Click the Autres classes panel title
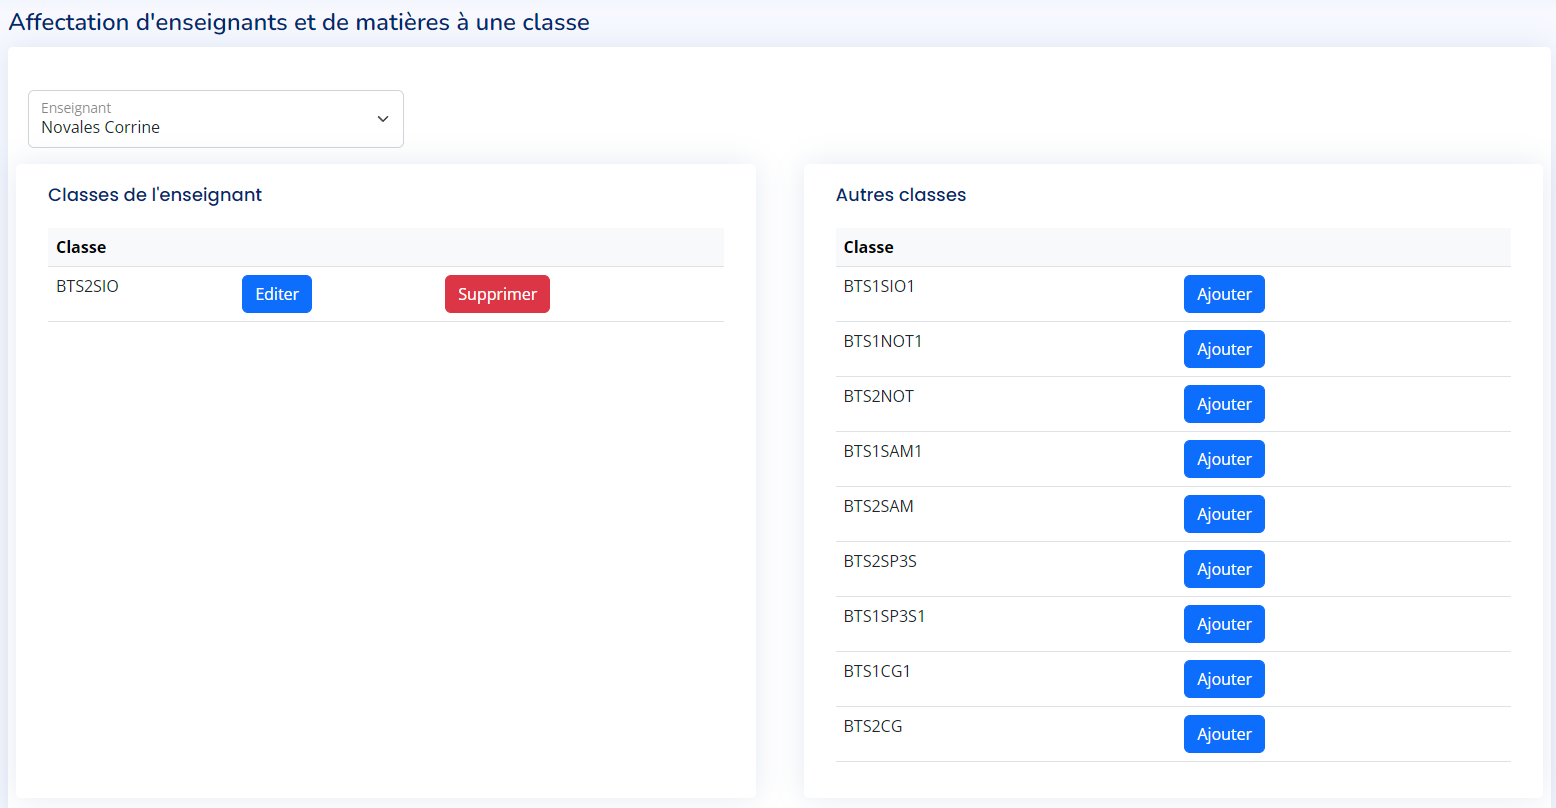The height and width of the screenshot is (808, 1556). click(x=901, y=195)
